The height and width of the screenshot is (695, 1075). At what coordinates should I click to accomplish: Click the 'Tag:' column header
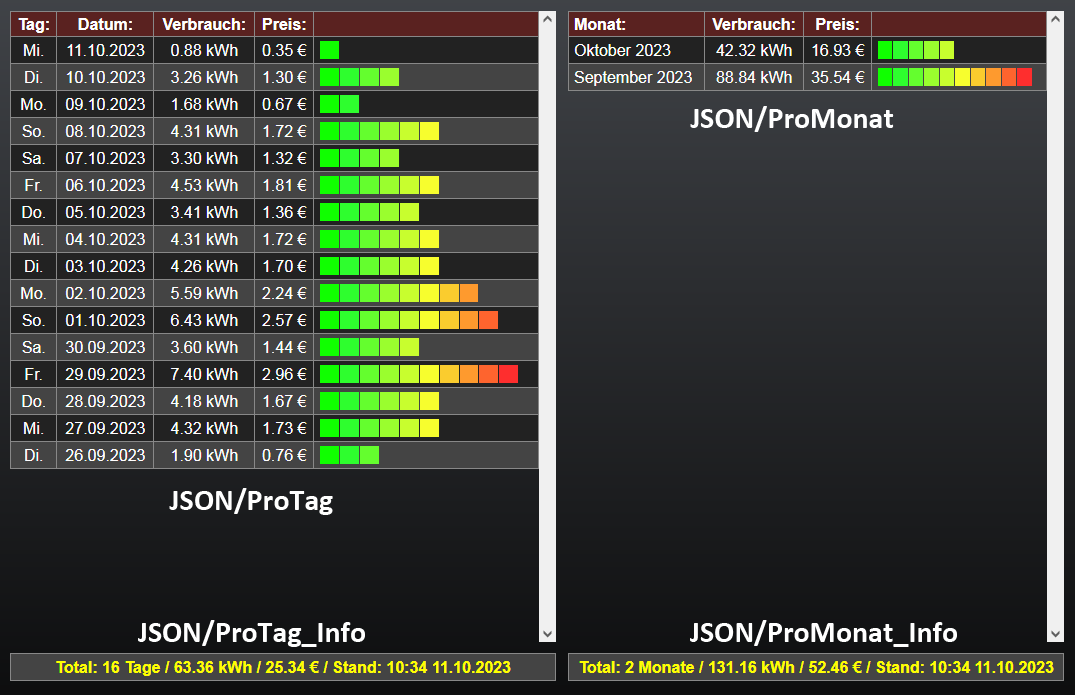(x=33, y=24)
